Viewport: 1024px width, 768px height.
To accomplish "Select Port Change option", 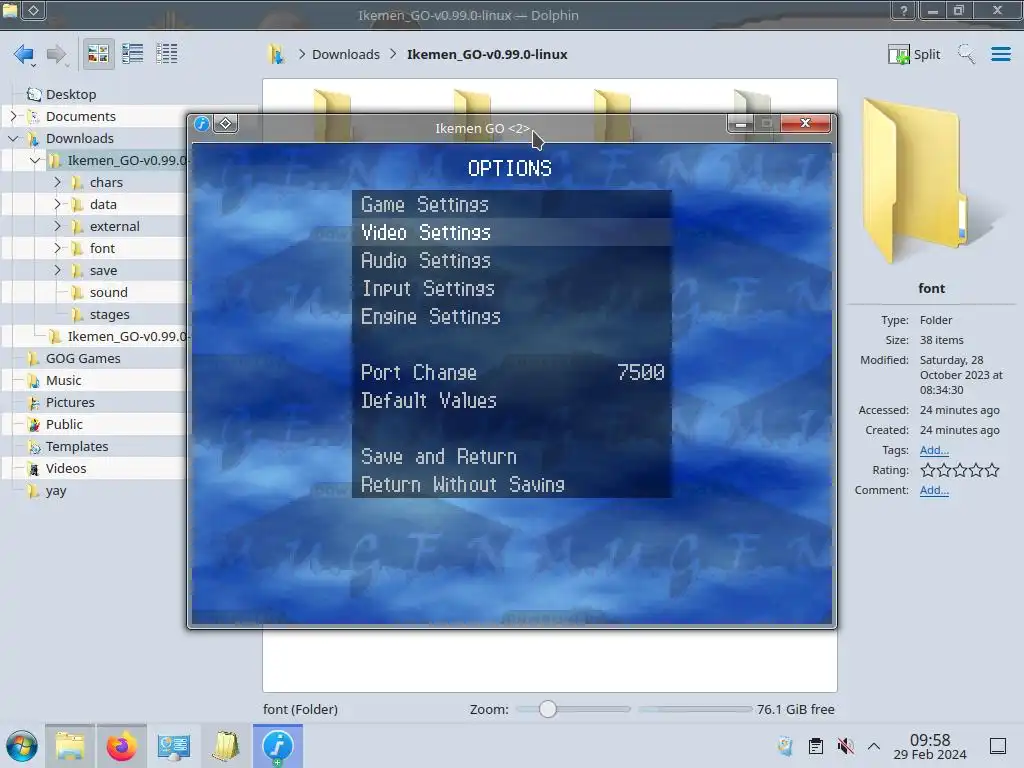I will [511, 372].
